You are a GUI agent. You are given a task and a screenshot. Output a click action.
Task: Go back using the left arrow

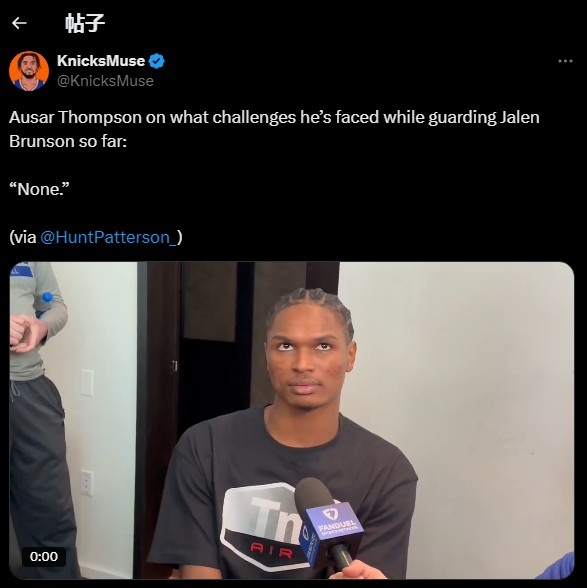19,23
